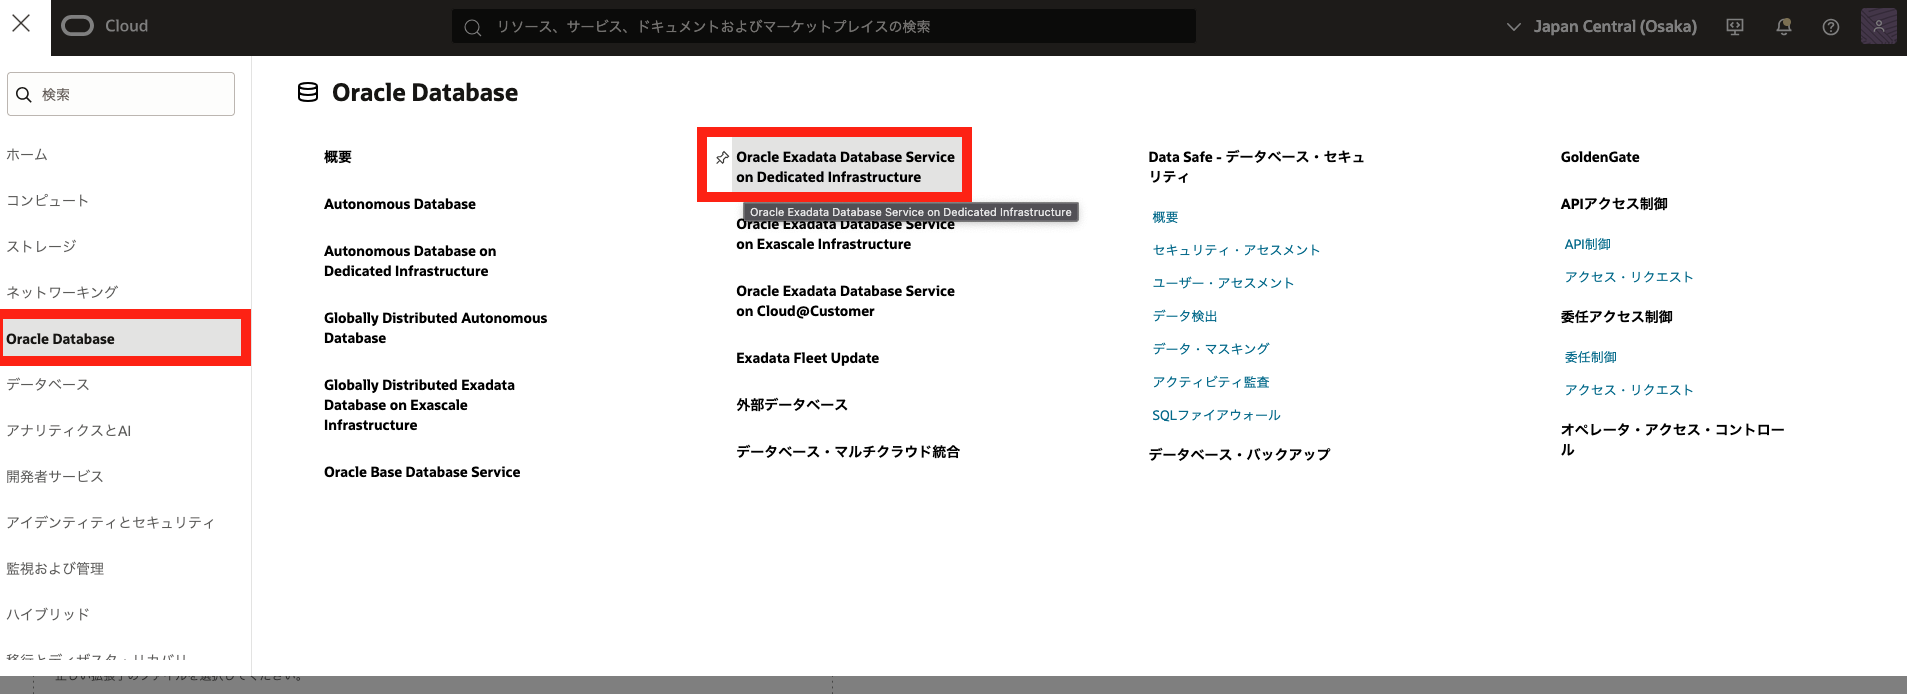This screenshot has height=694, width=1907.
Task: Open Exadata Fleet Update
Action: coord(807,358)
